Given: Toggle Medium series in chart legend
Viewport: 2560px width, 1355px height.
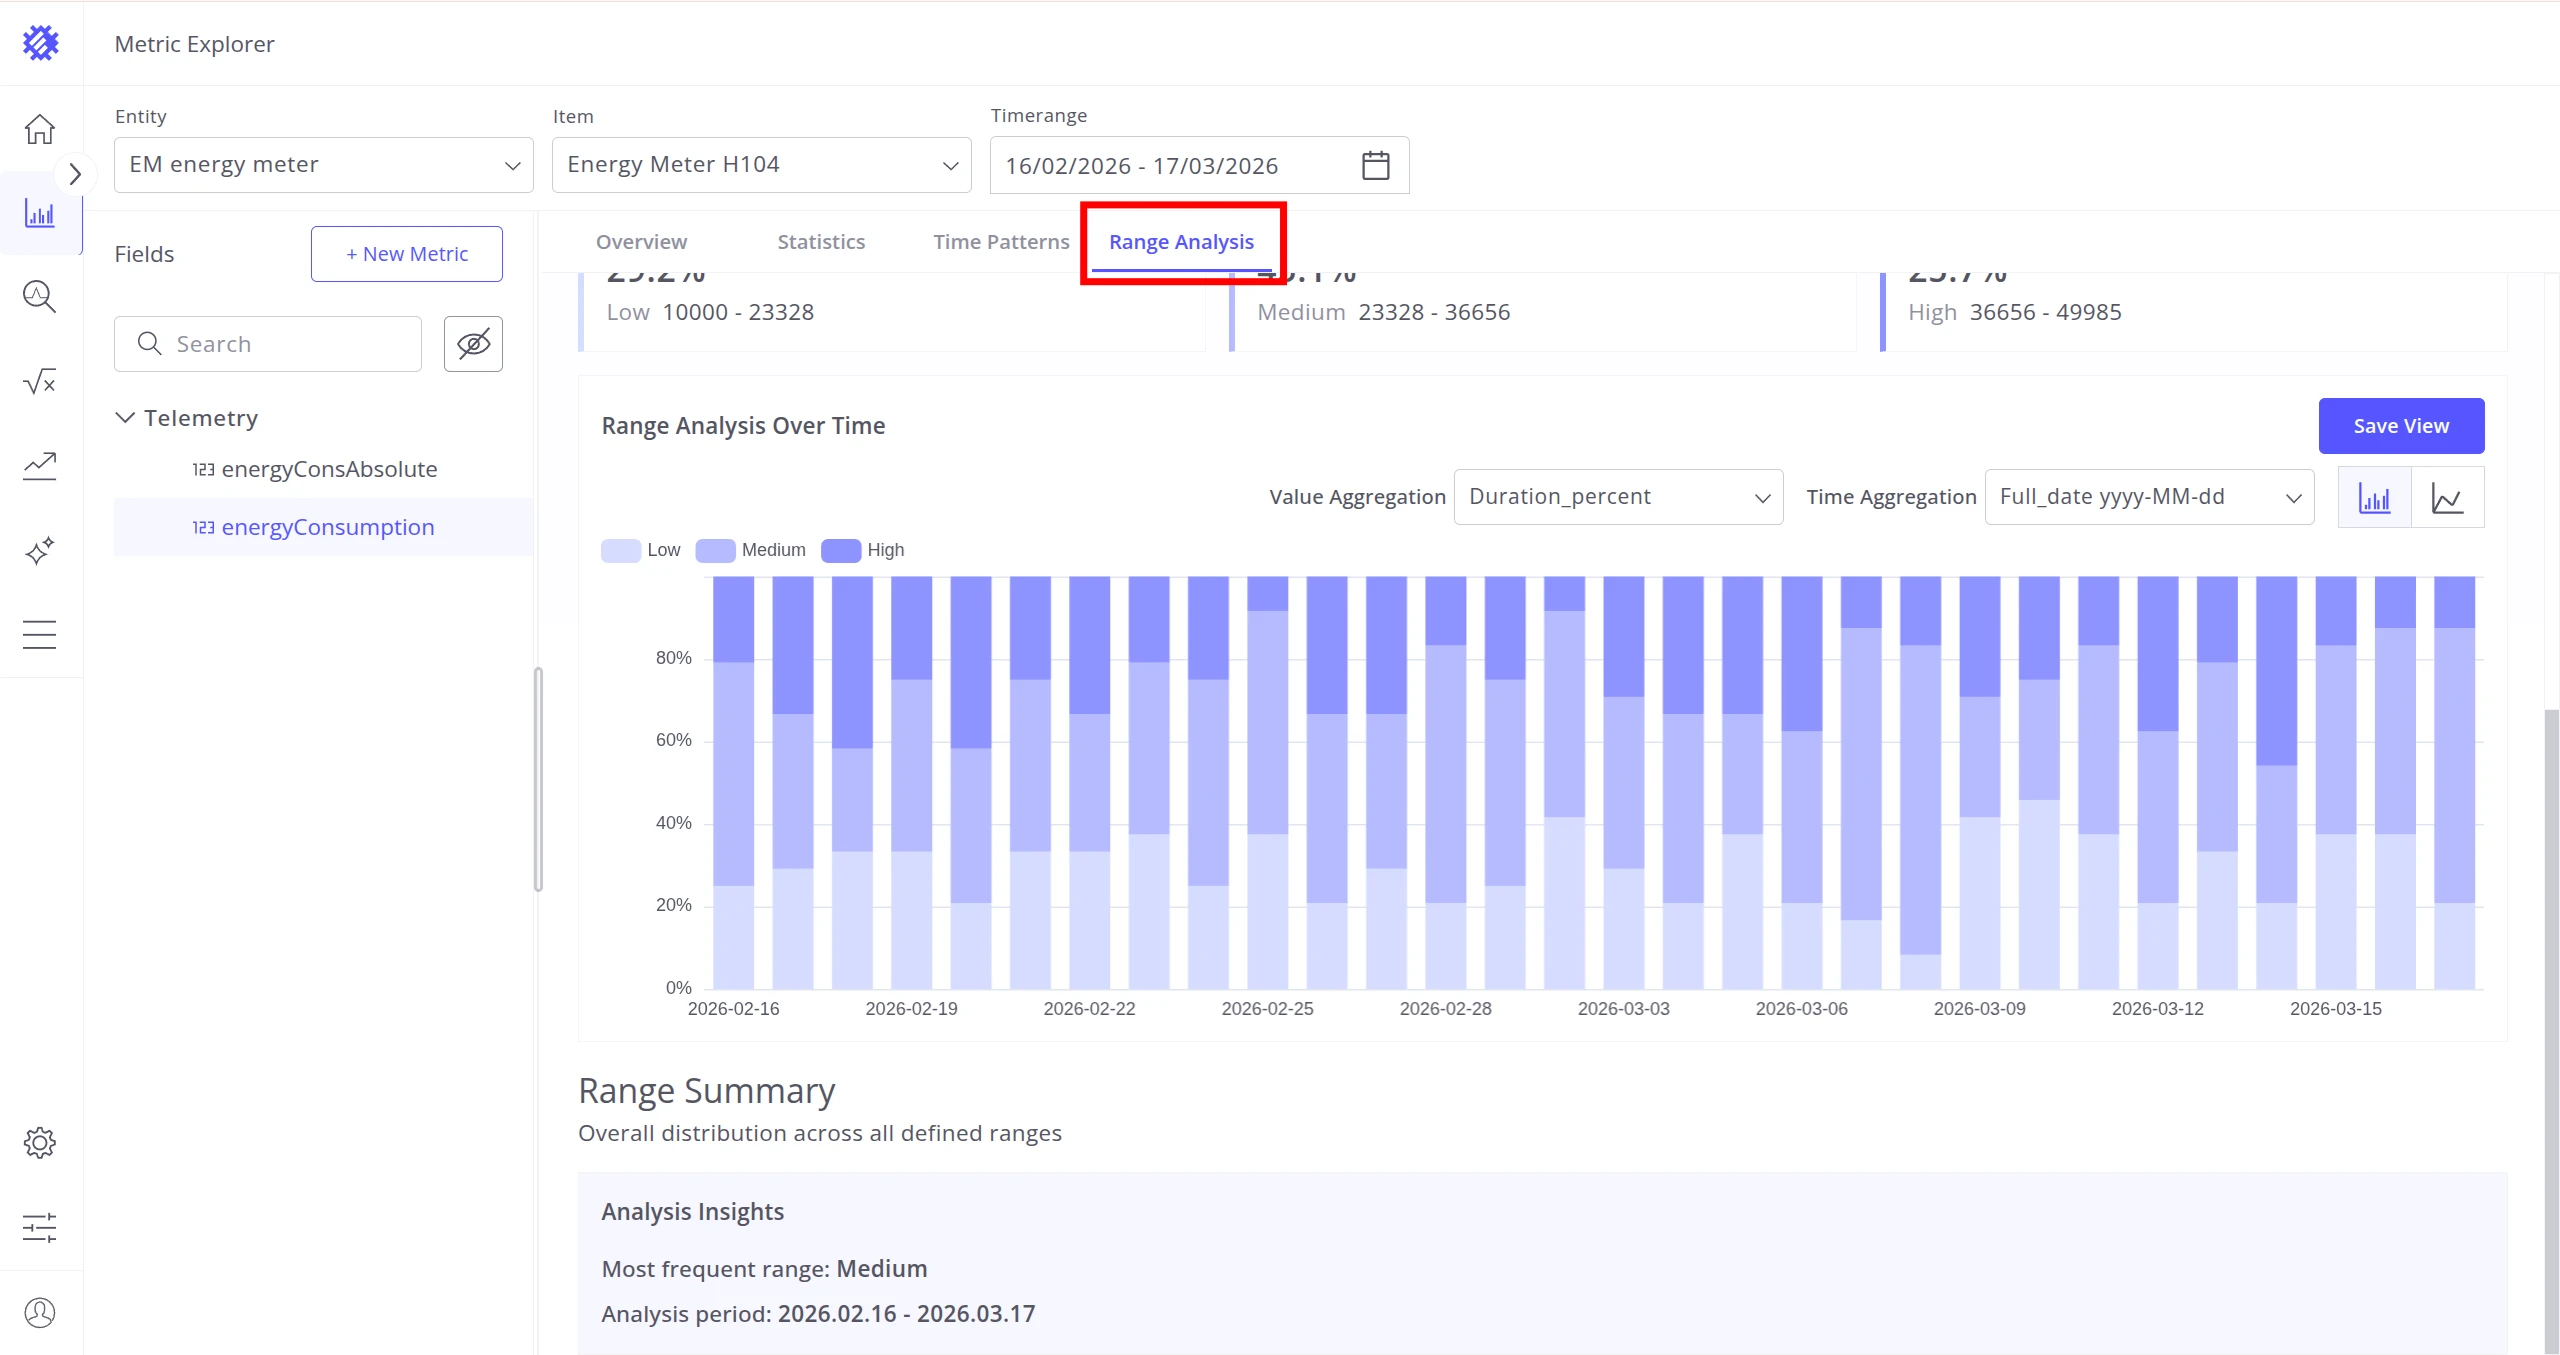Looking at the screenshot, I should pyautogui.click(x=751, y=550).
